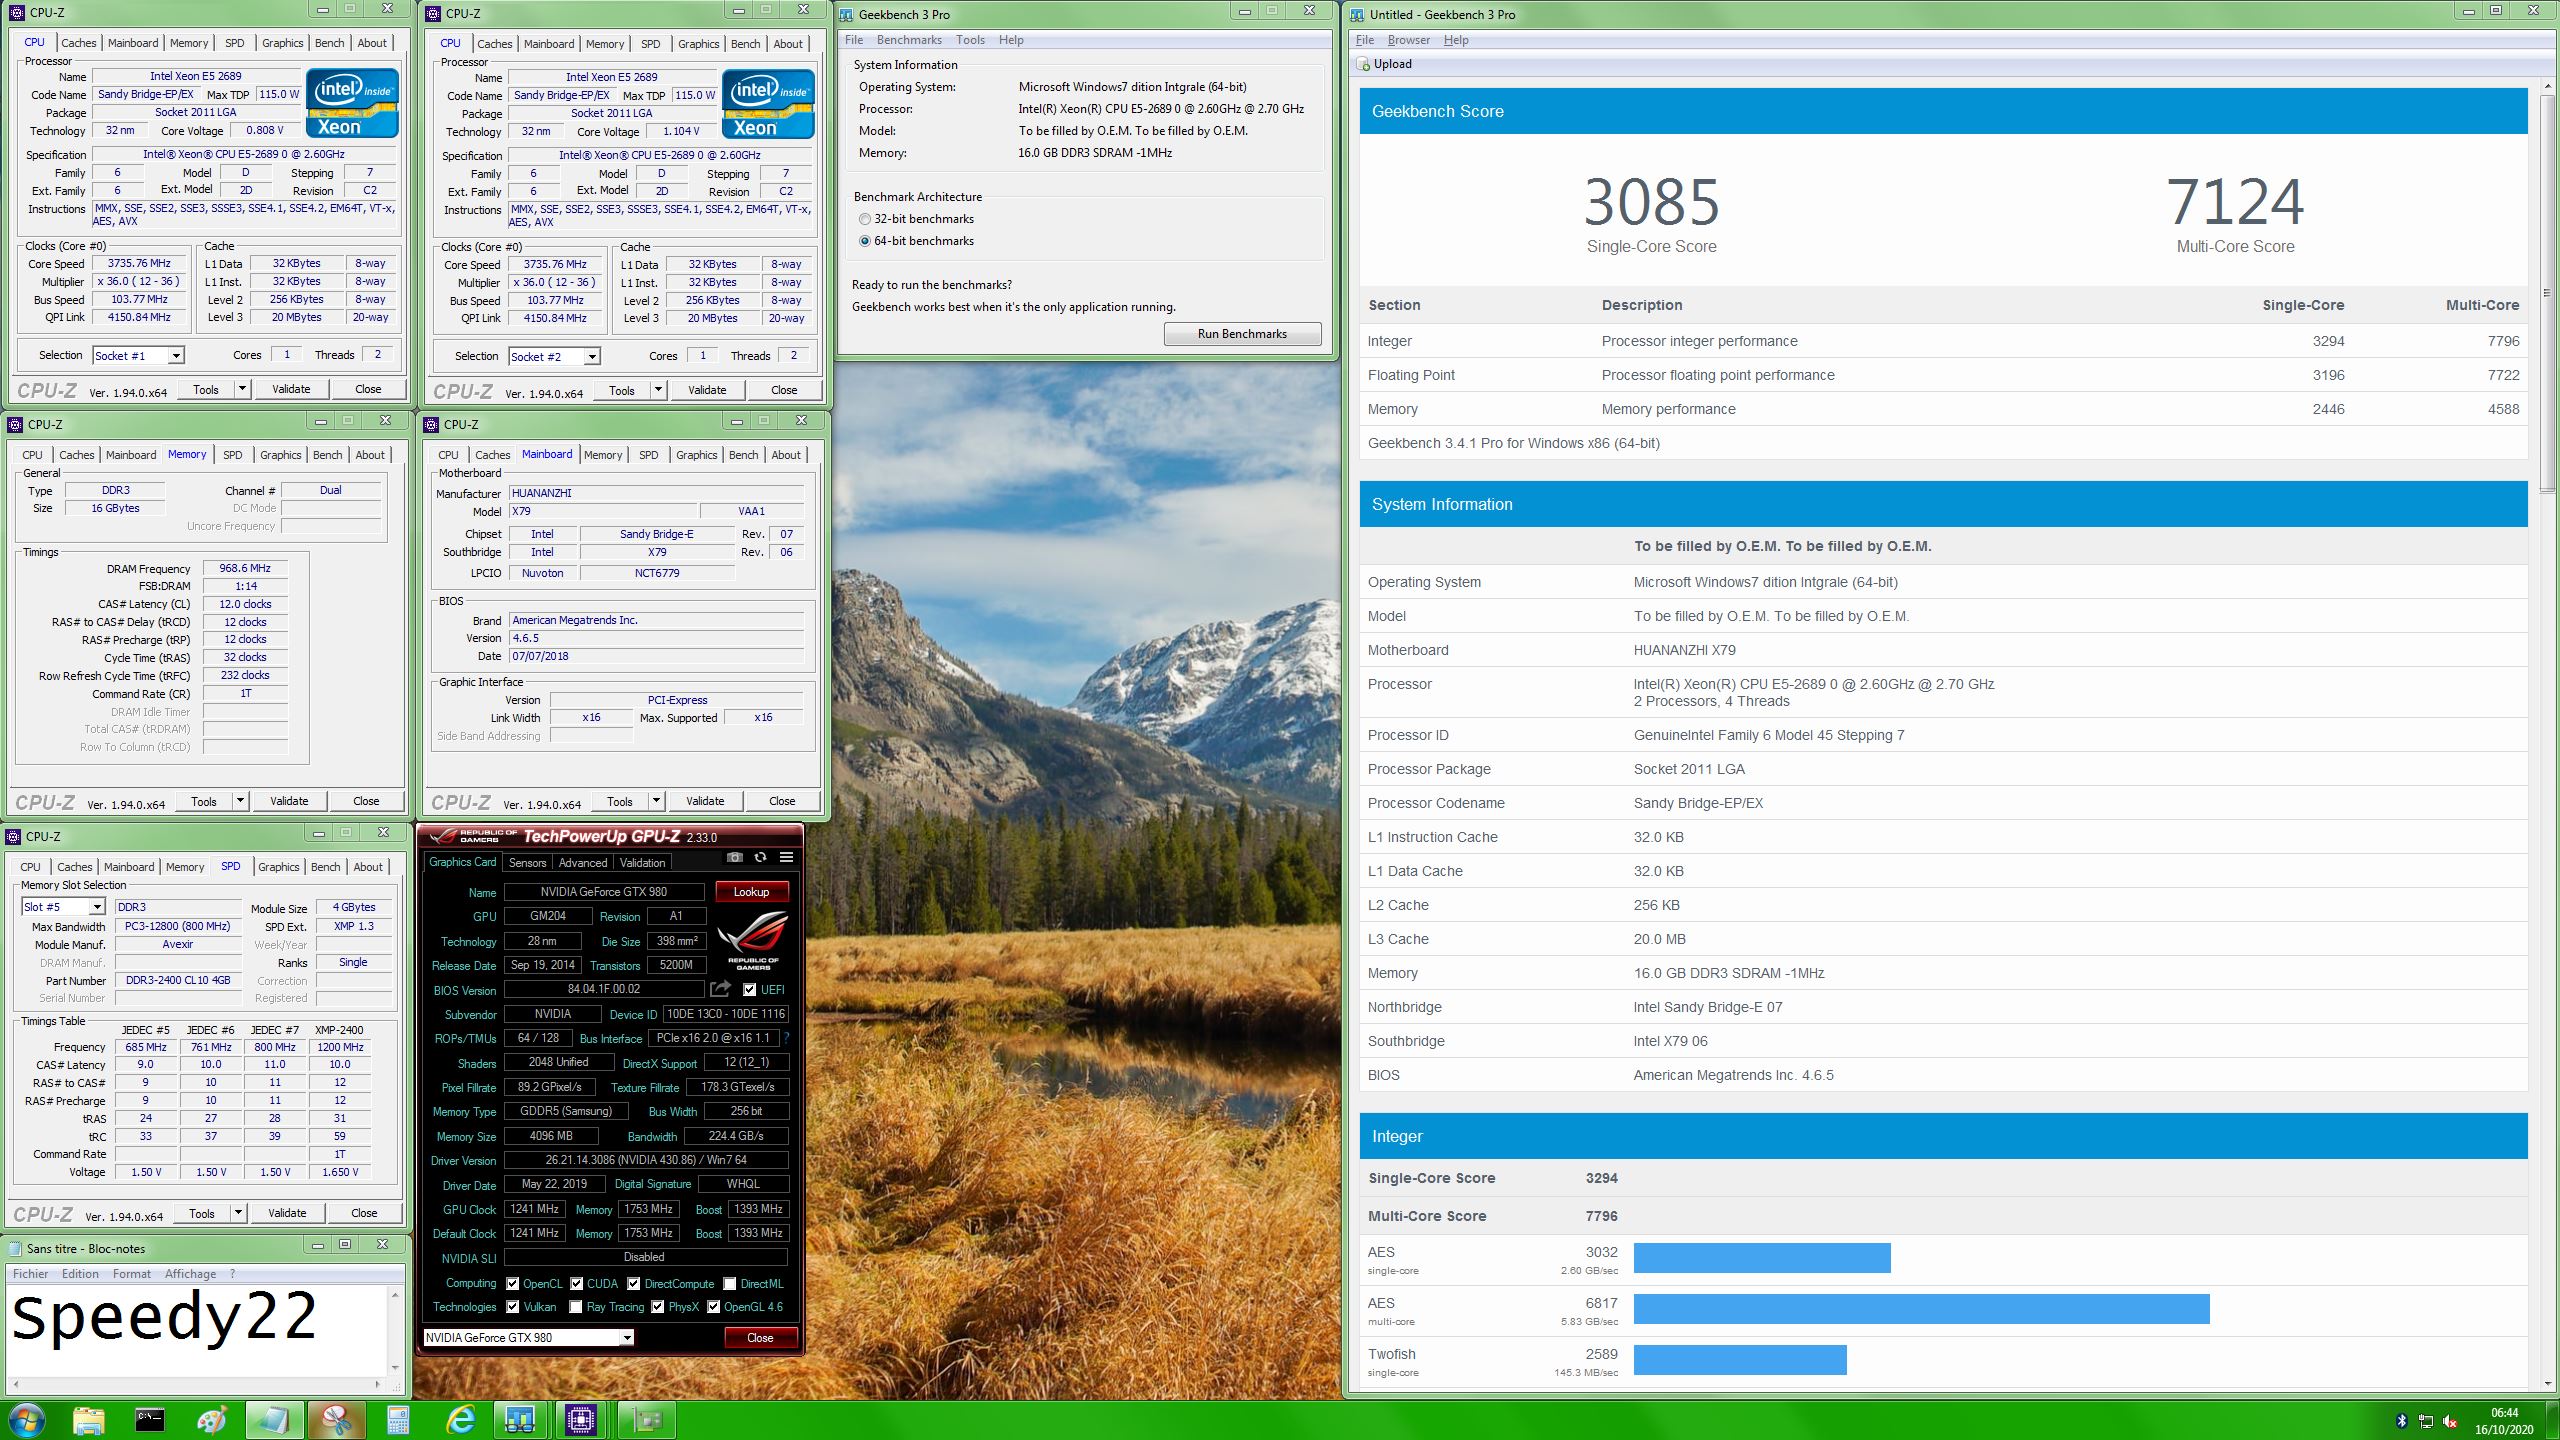Viewport: 2560px width, 1440px height.
Task: Enable the DirectML checkbox
Action: tap(730, 1283)
